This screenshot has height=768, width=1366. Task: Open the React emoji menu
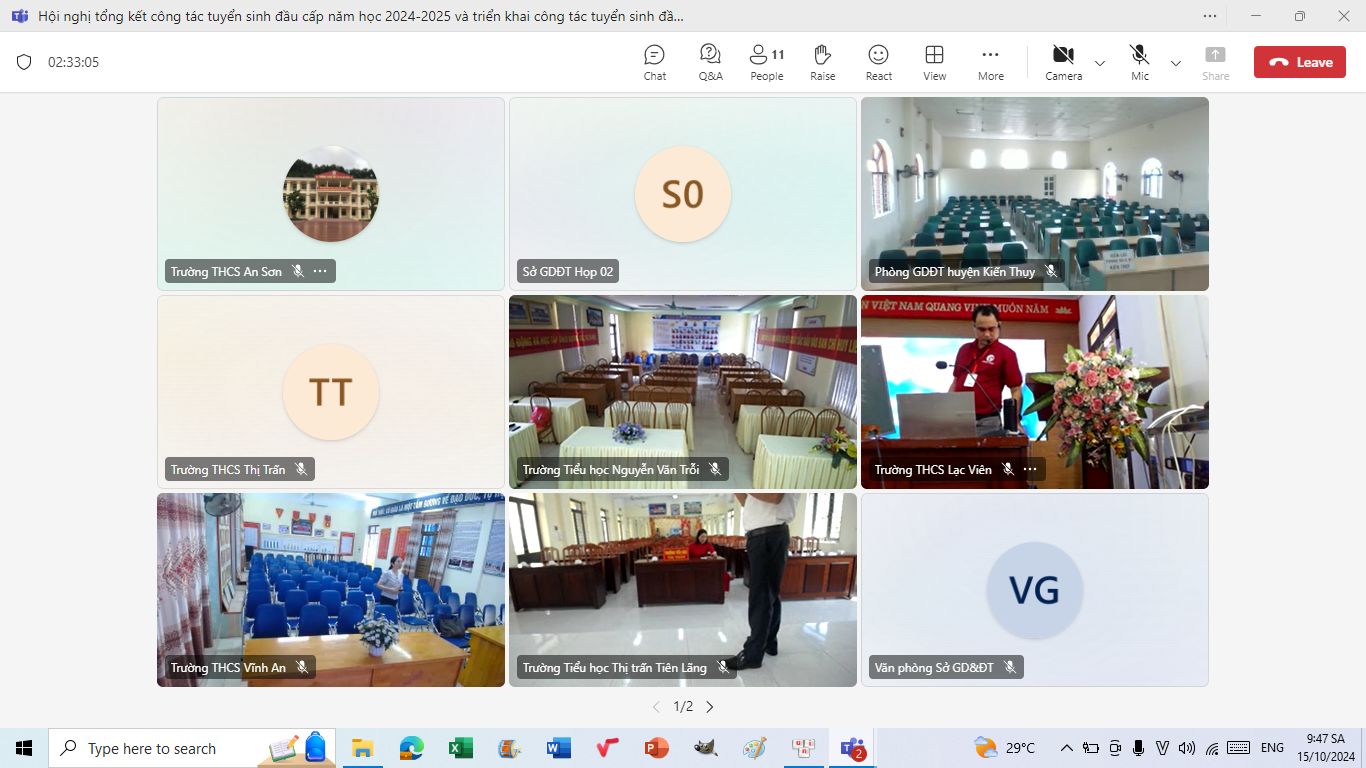[x=878, y=62]
